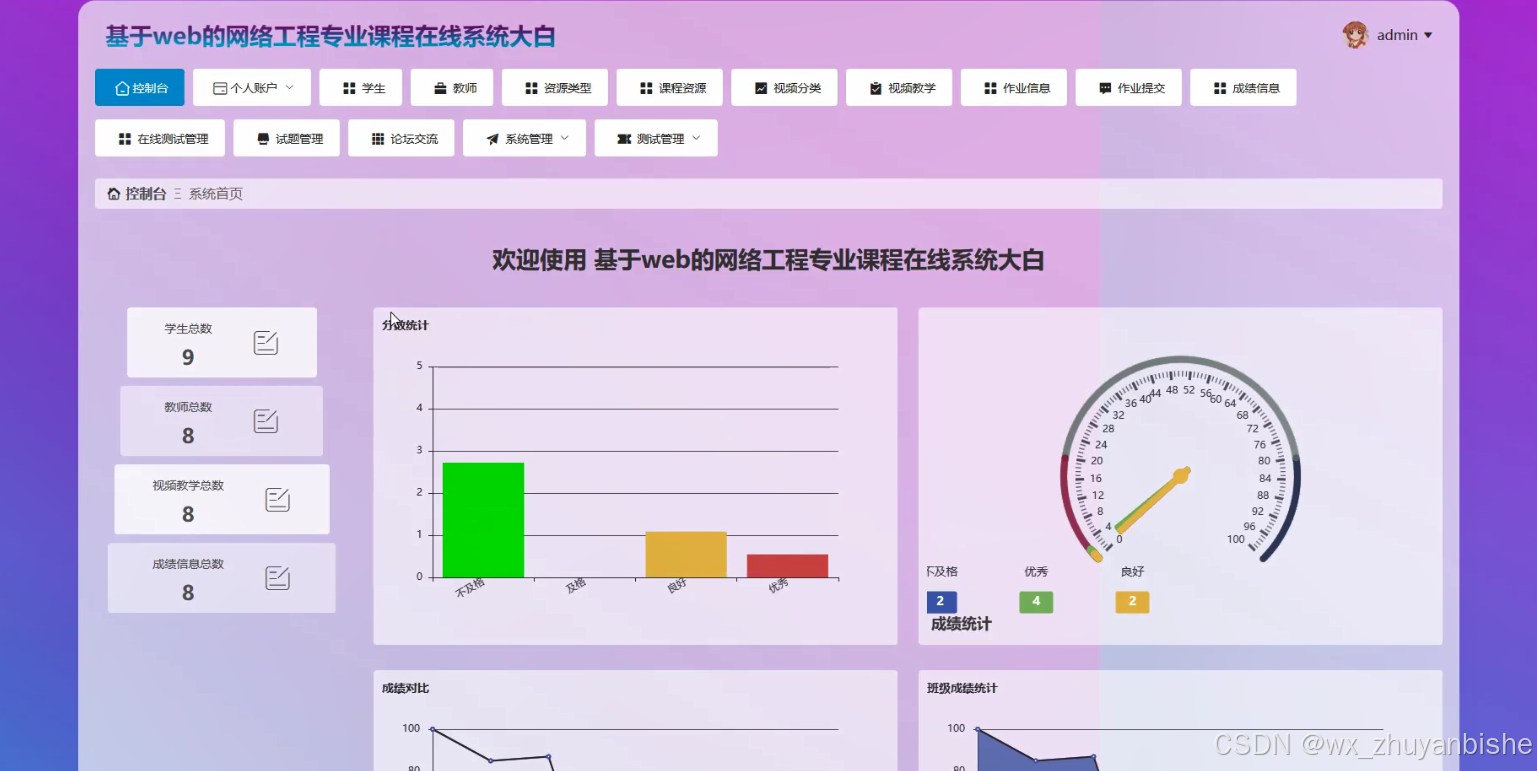Viewport: 1537px width, 771px height.
Task: Click the green 优秀 color swatch
Action: (x=1036, y=601)
